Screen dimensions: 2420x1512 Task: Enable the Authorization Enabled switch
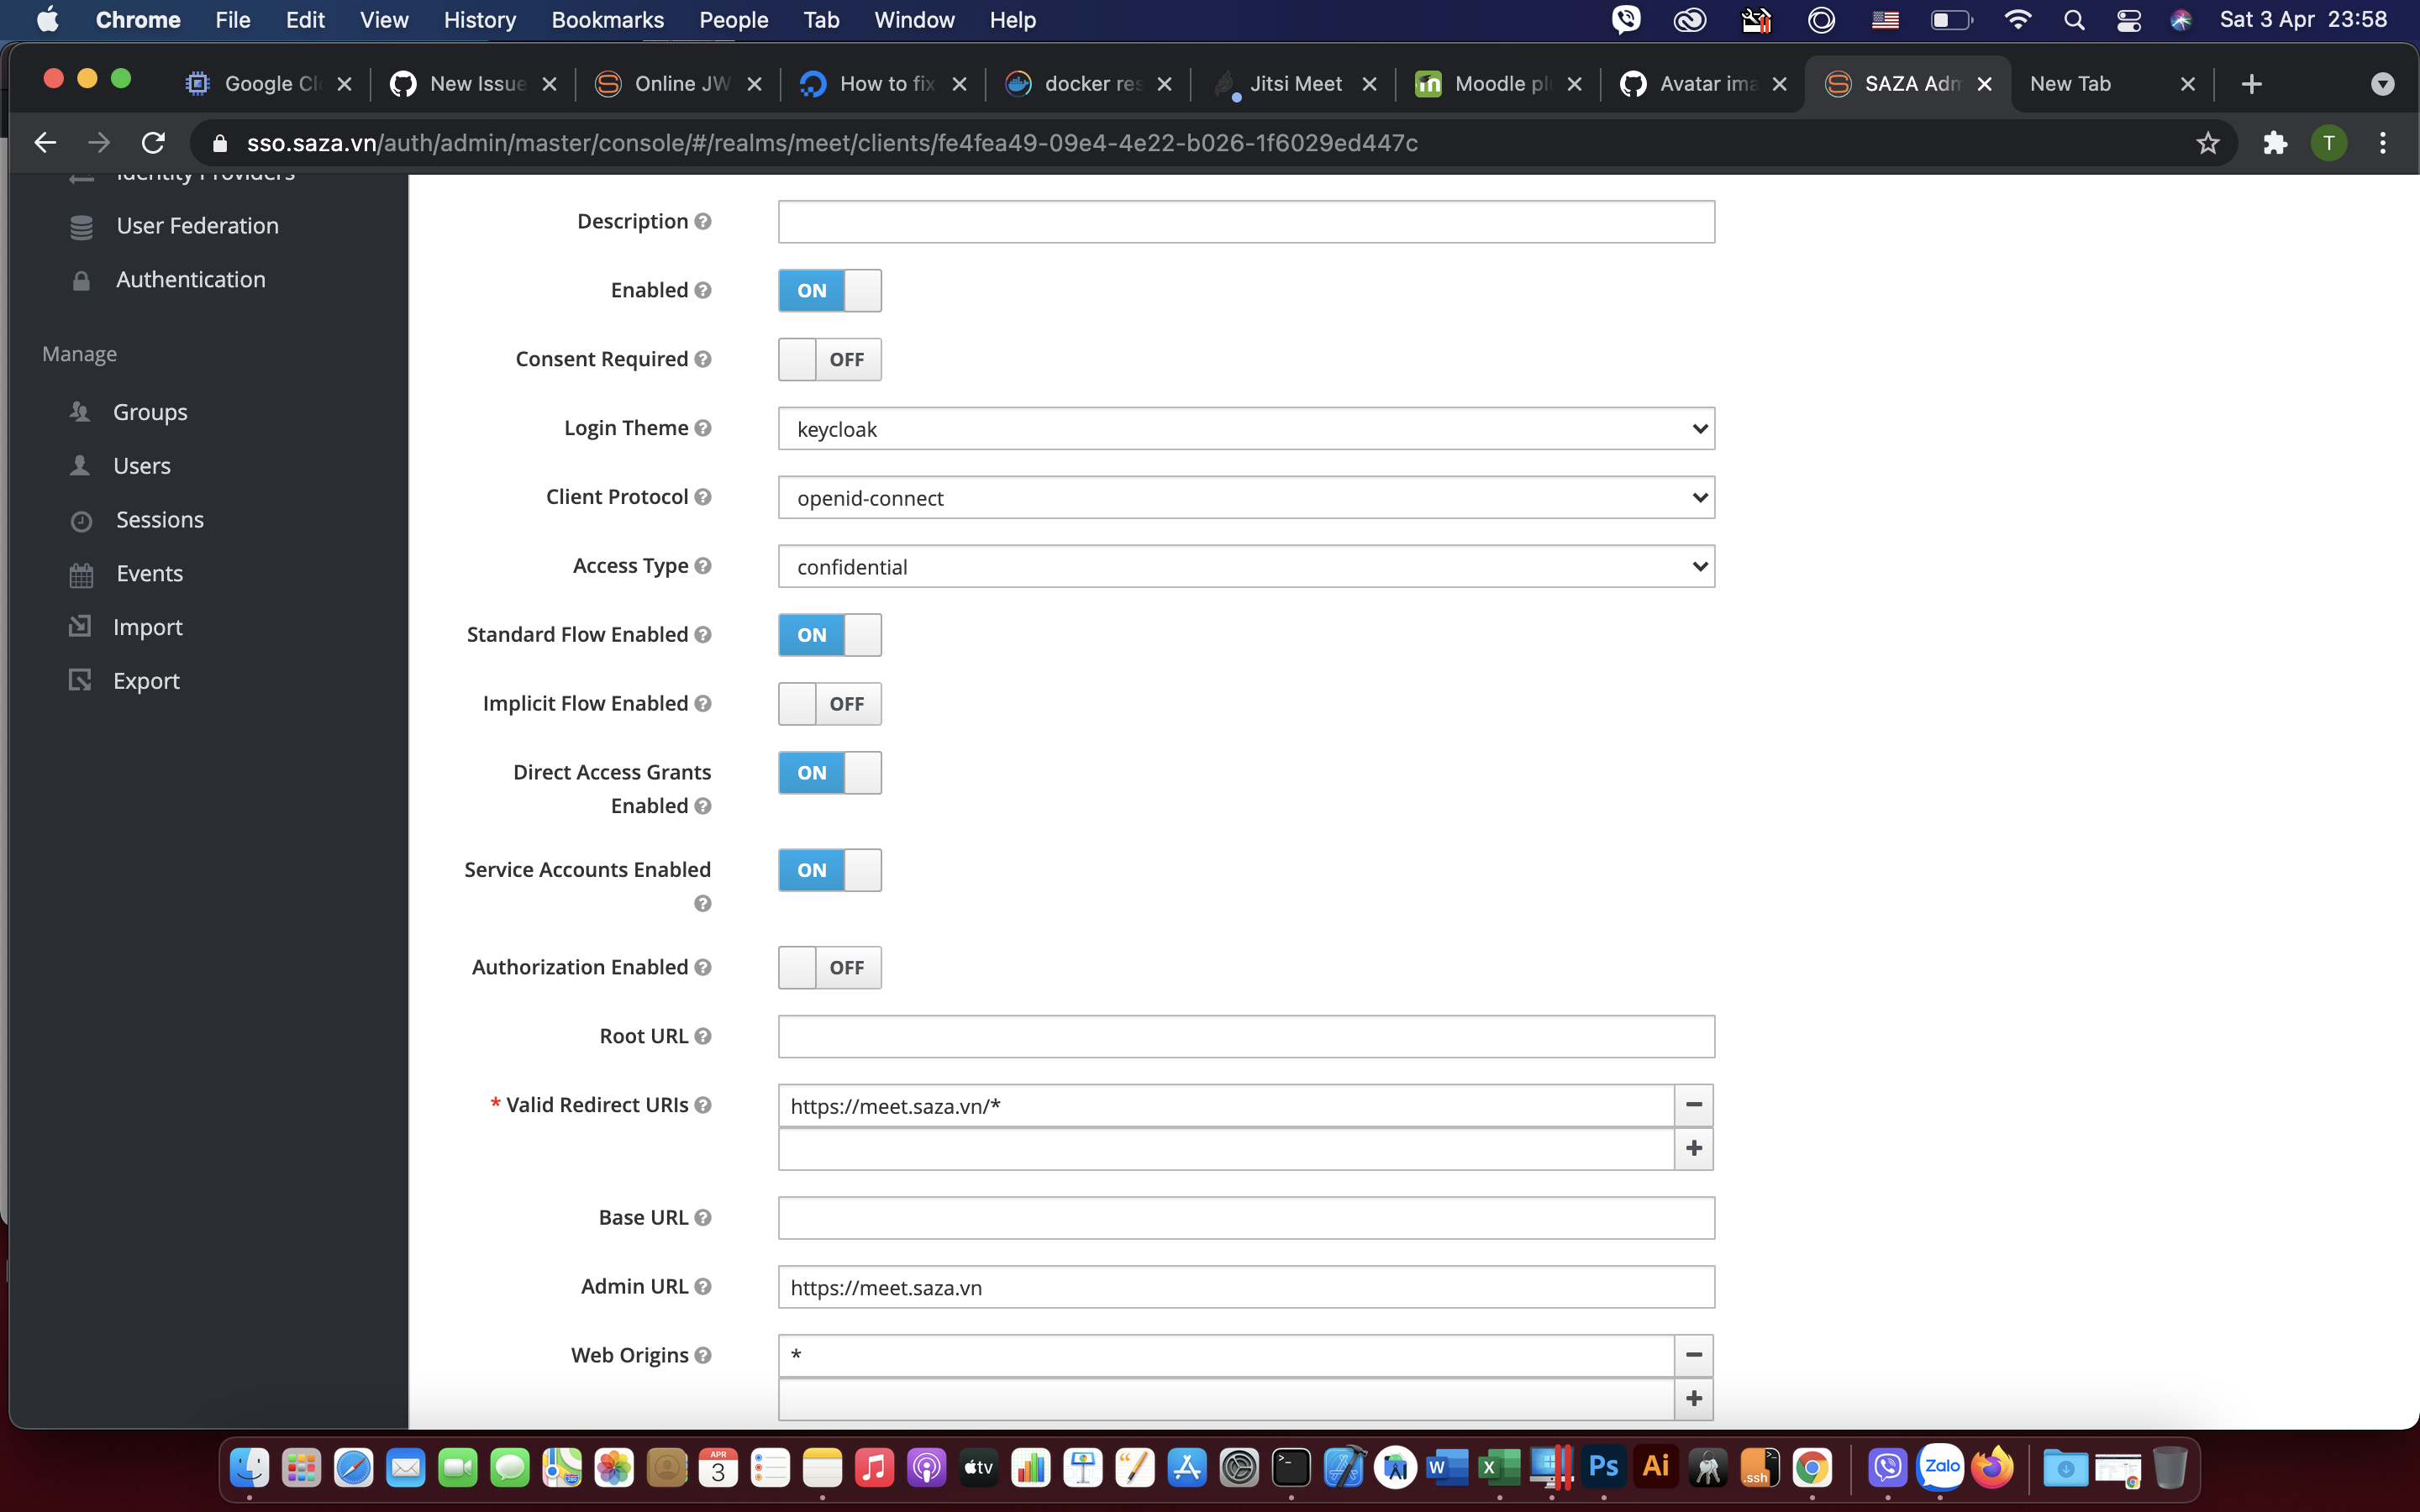click(x=829, y=968)
